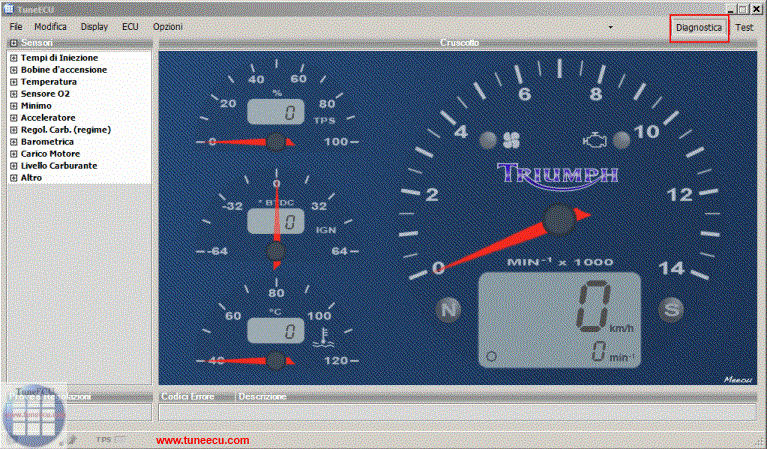
Task: Click the °C temperature digital readout
Action: click(x=276, y=331)
